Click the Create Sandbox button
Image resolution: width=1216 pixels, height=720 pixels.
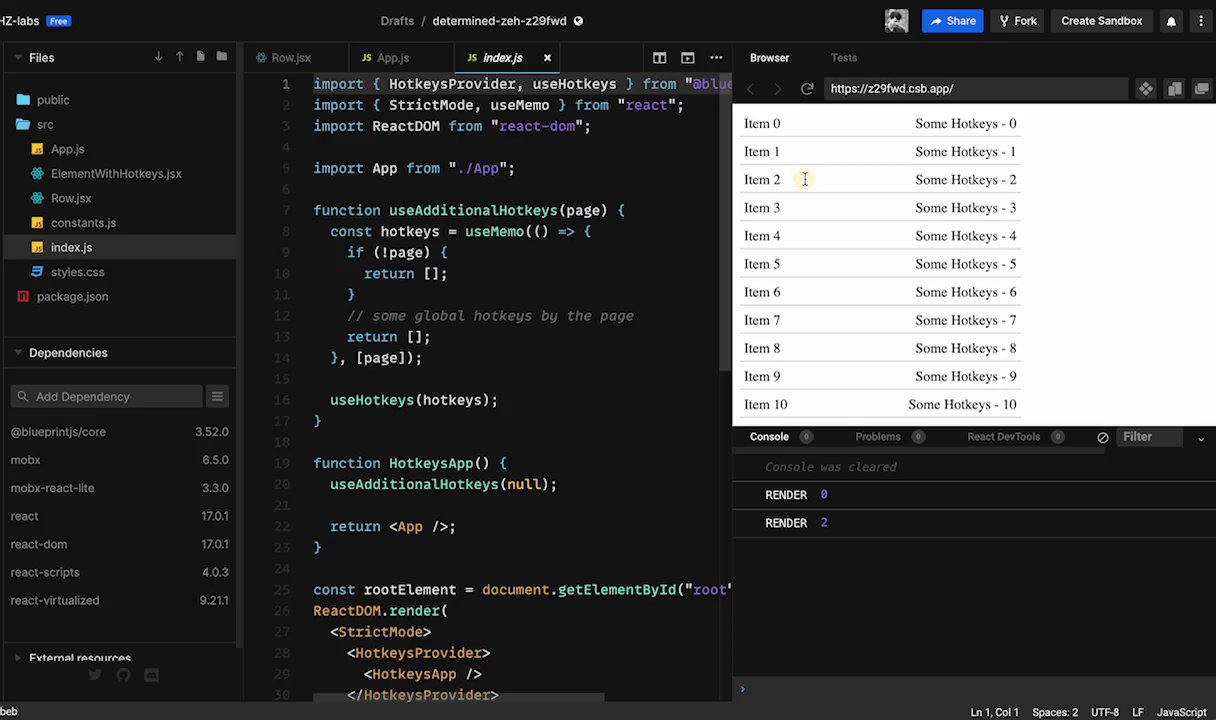(1101, 21)
